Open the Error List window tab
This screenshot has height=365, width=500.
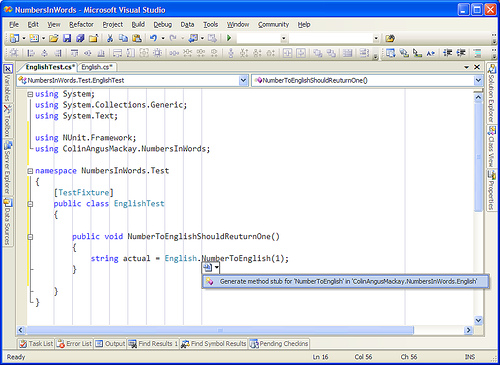pyautogui.click(x=74, y=343)
